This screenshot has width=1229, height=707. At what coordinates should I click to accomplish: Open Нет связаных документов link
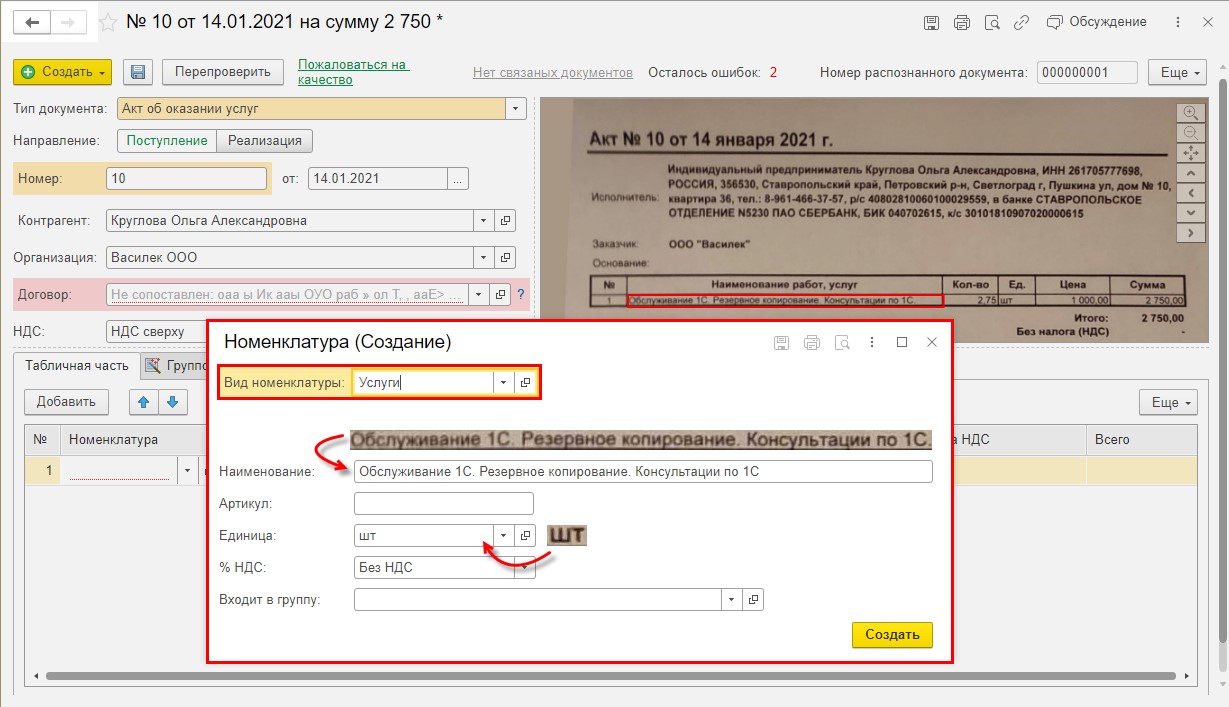point(553,72)
